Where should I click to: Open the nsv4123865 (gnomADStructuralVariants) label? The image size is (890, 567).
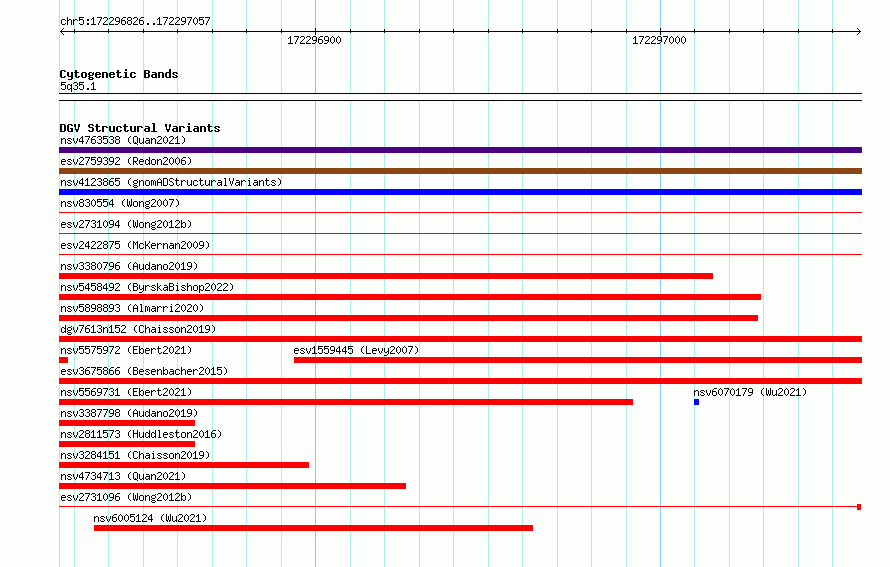[171, 182]
